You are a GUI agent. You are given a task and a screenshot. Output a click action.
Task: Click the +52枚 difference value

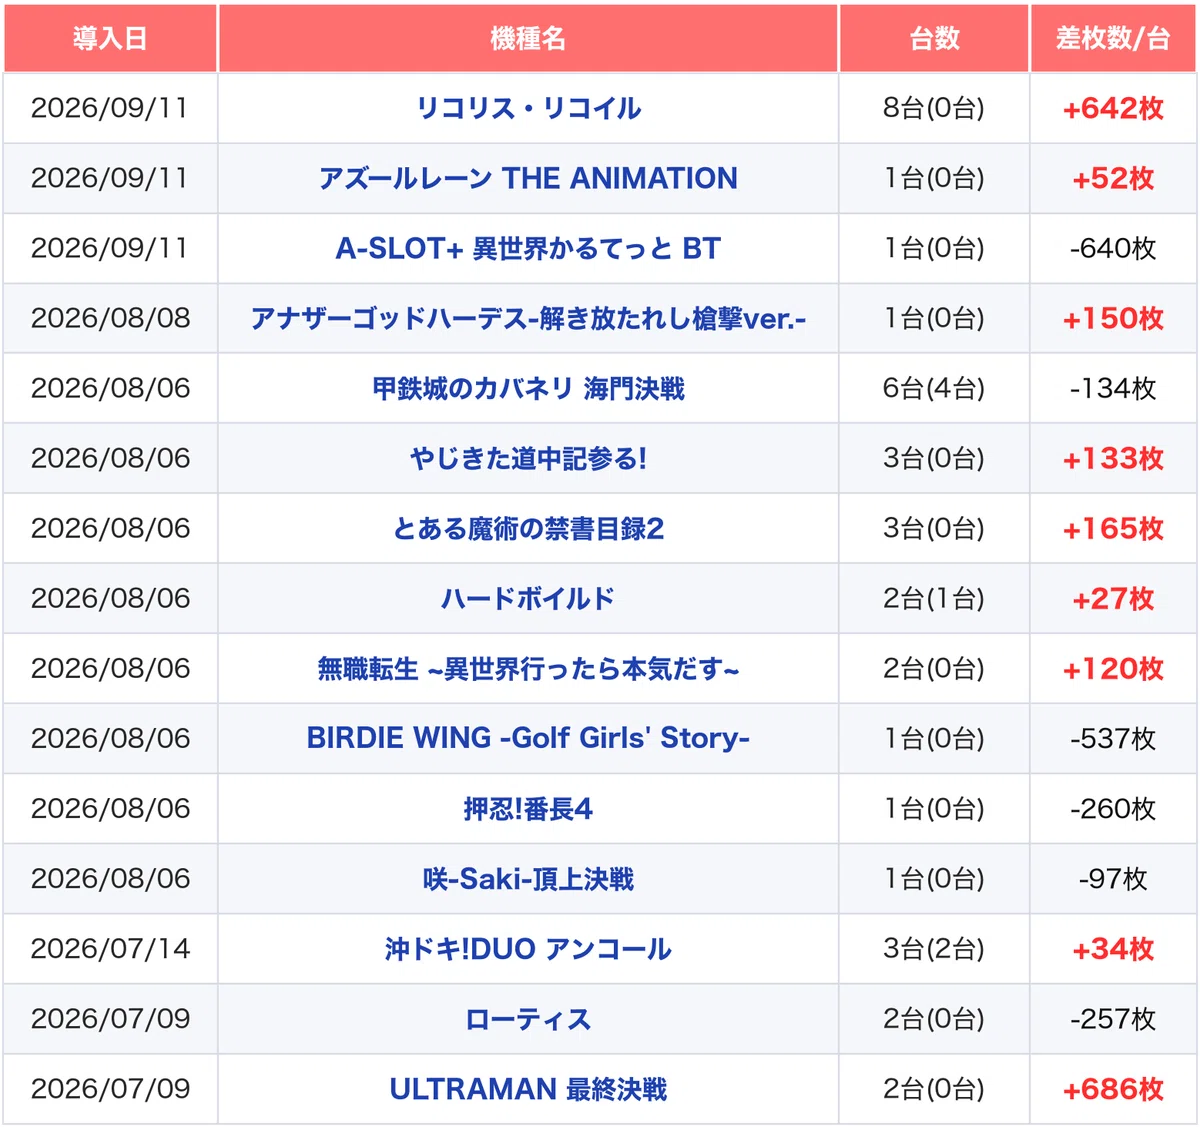pos(1113,178)
